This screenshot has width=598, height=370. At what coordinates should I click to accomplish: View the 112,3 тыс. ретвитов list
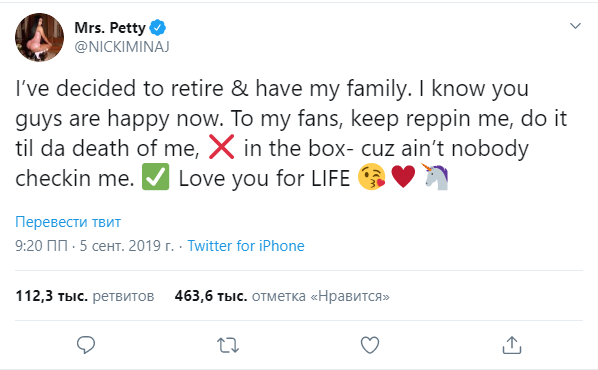(x=85, y=296)
